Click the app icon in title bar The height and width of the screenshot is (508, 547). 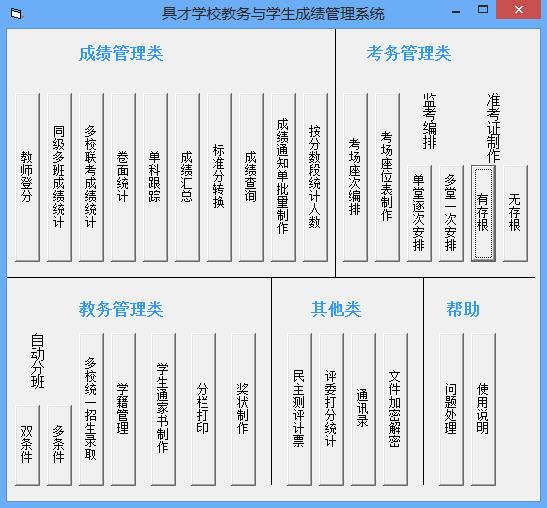(x=16, y=14)
